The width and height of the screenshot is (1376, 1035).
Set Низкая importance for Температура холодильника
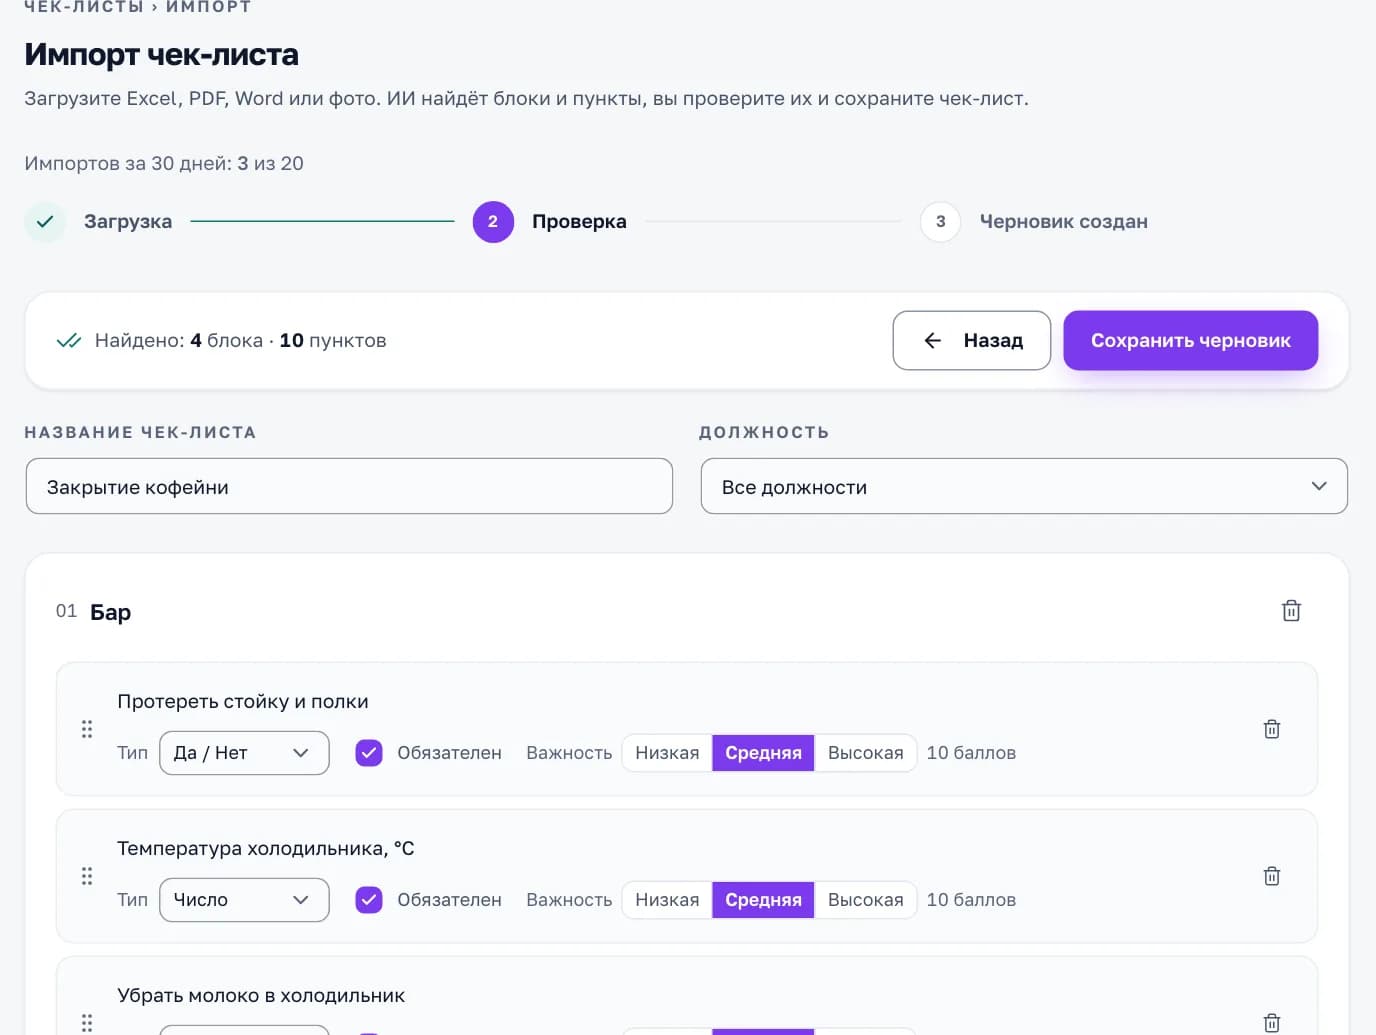point(667,900)
